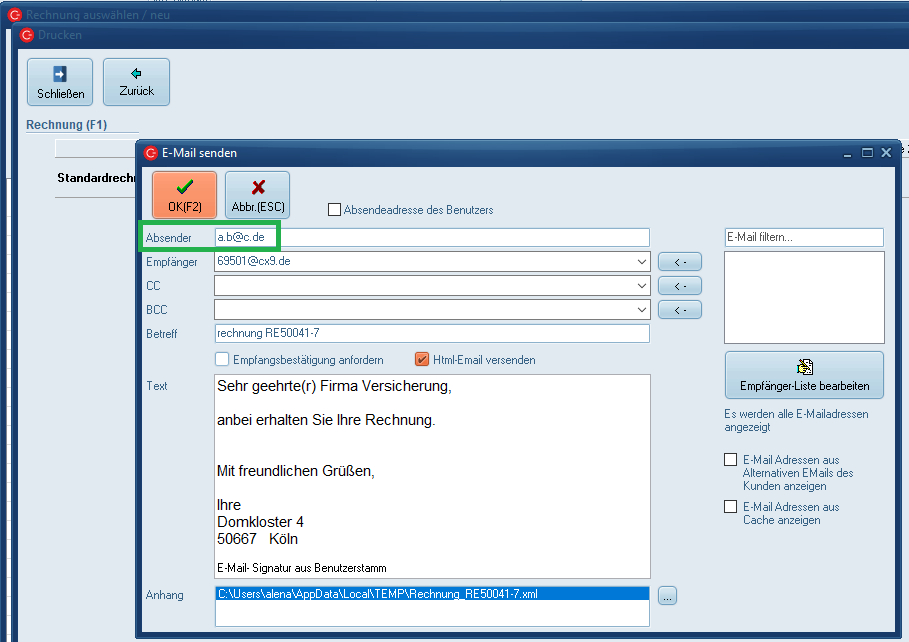The image size is (909, 642).
Task: Click the arrow button next to BCC
Action: [679, 310]
